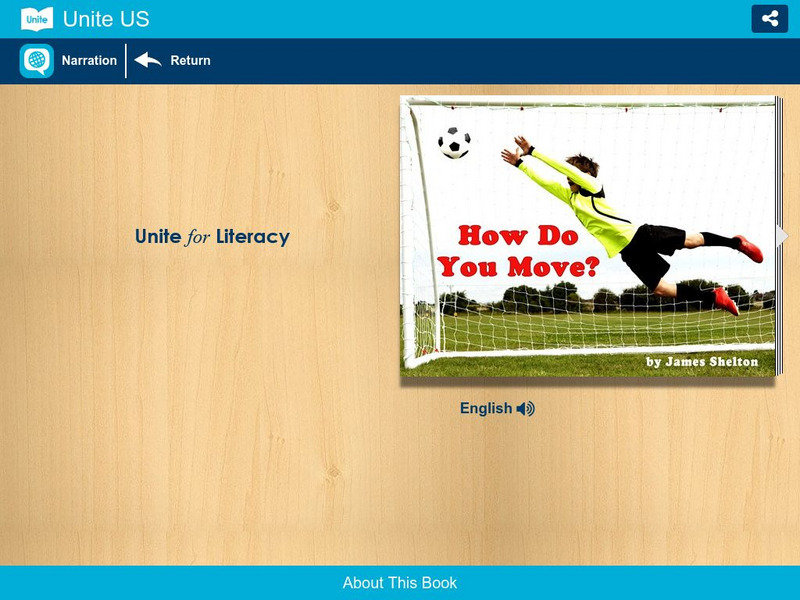Click the Narration globe speech-bubble icon
Image resolution: width=800 pixels, height=600 pixels.
[x=37, y=61]
